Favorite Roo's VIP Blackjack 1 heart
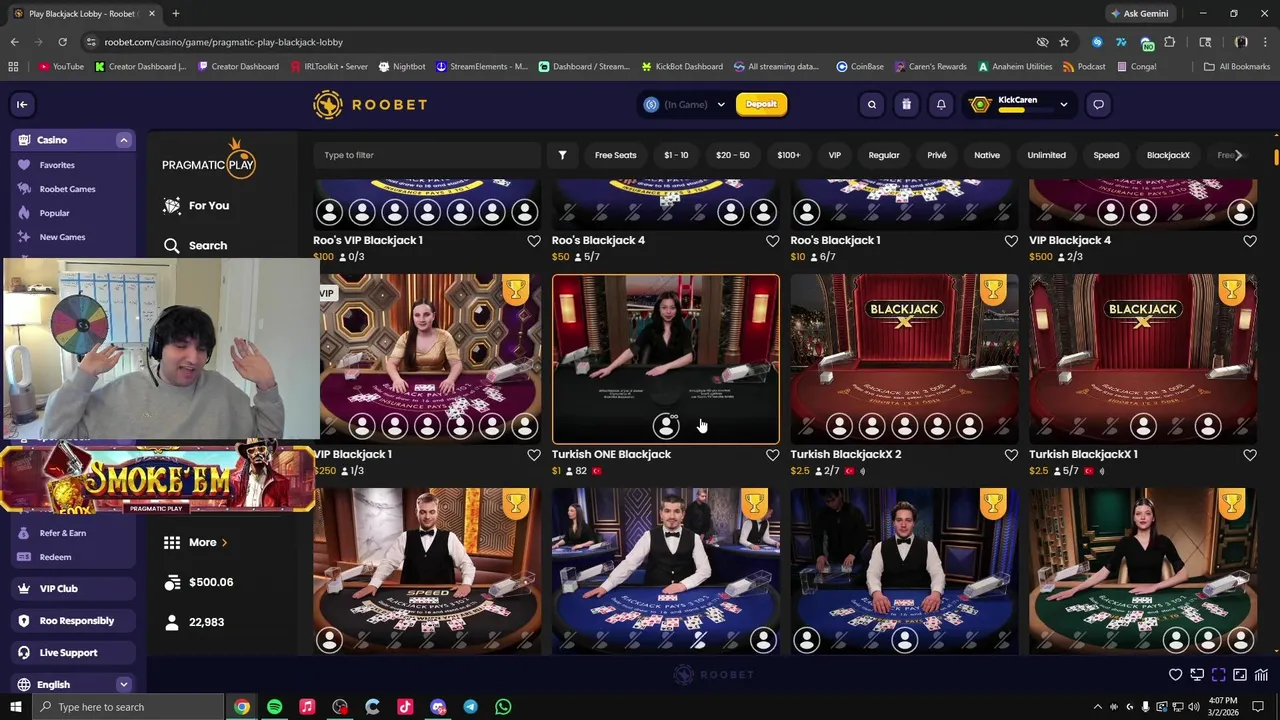Screen dimensions: 1280x720 534,241
